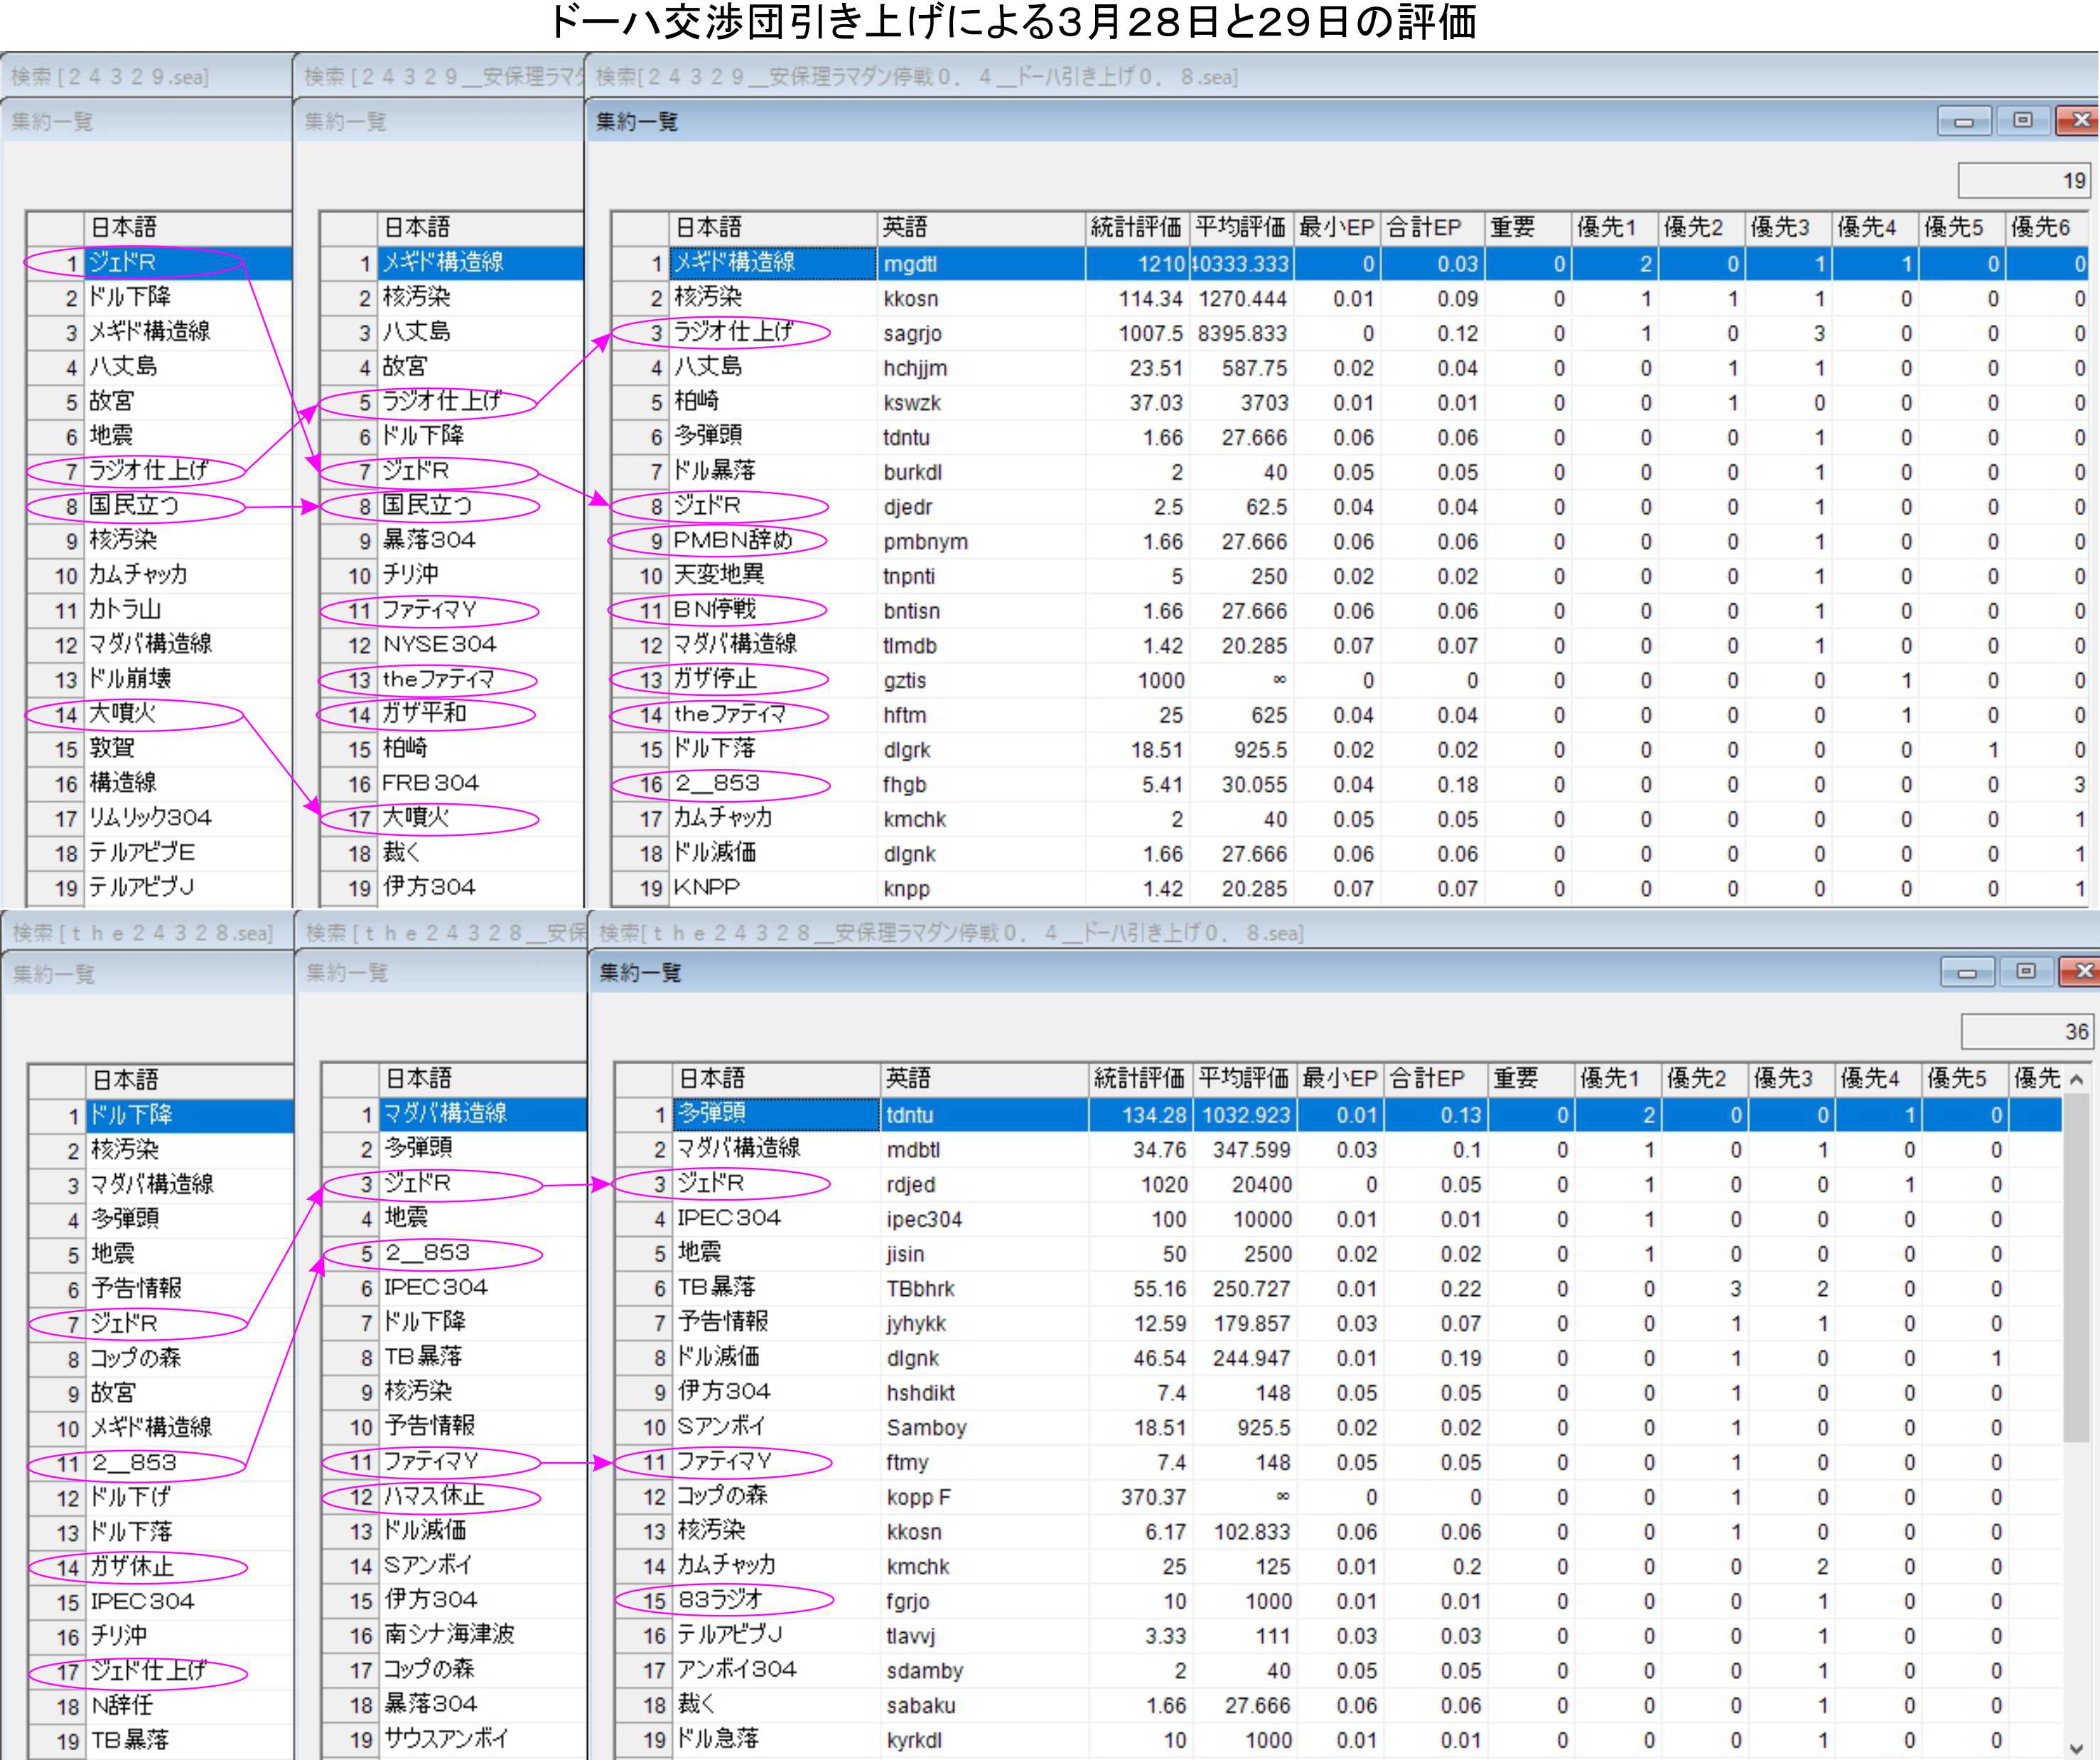Click the 8395.833 value in 平均評価 column
2100x1760 pixels.
[1242, 333]
